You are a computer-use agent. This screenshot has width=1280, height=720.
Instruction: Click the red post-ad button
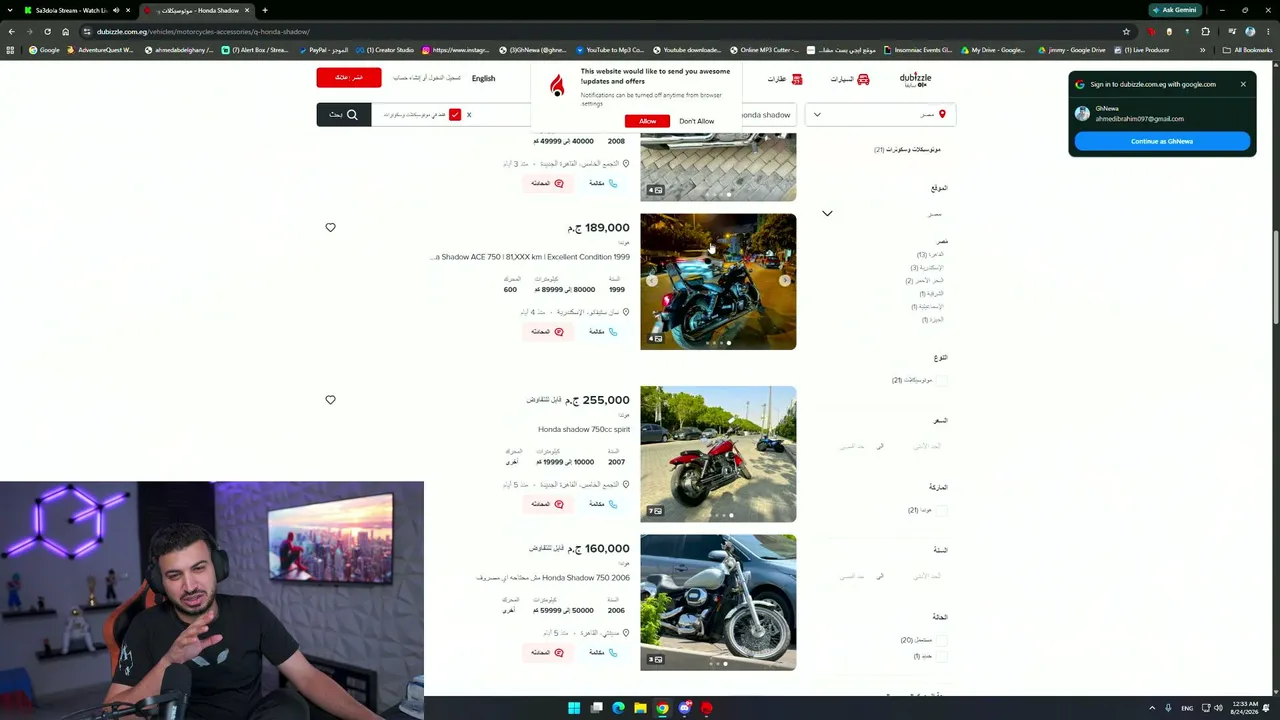(x=349, y=78)
